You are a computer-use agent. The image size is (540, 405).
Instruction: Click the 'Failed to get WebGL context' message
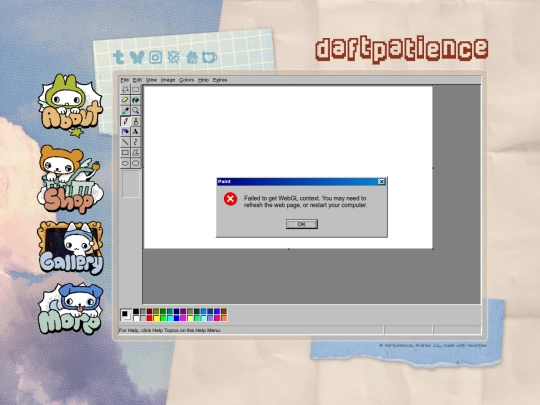305,202
